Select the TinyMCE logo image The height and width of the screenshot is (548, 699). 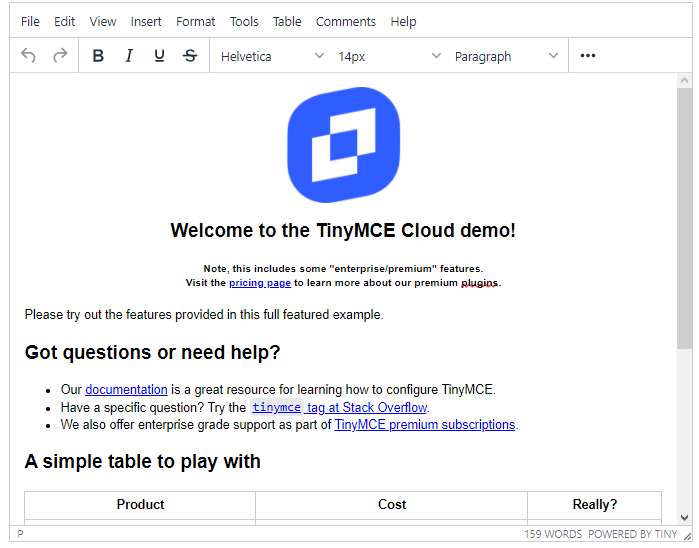pos(343,144)
